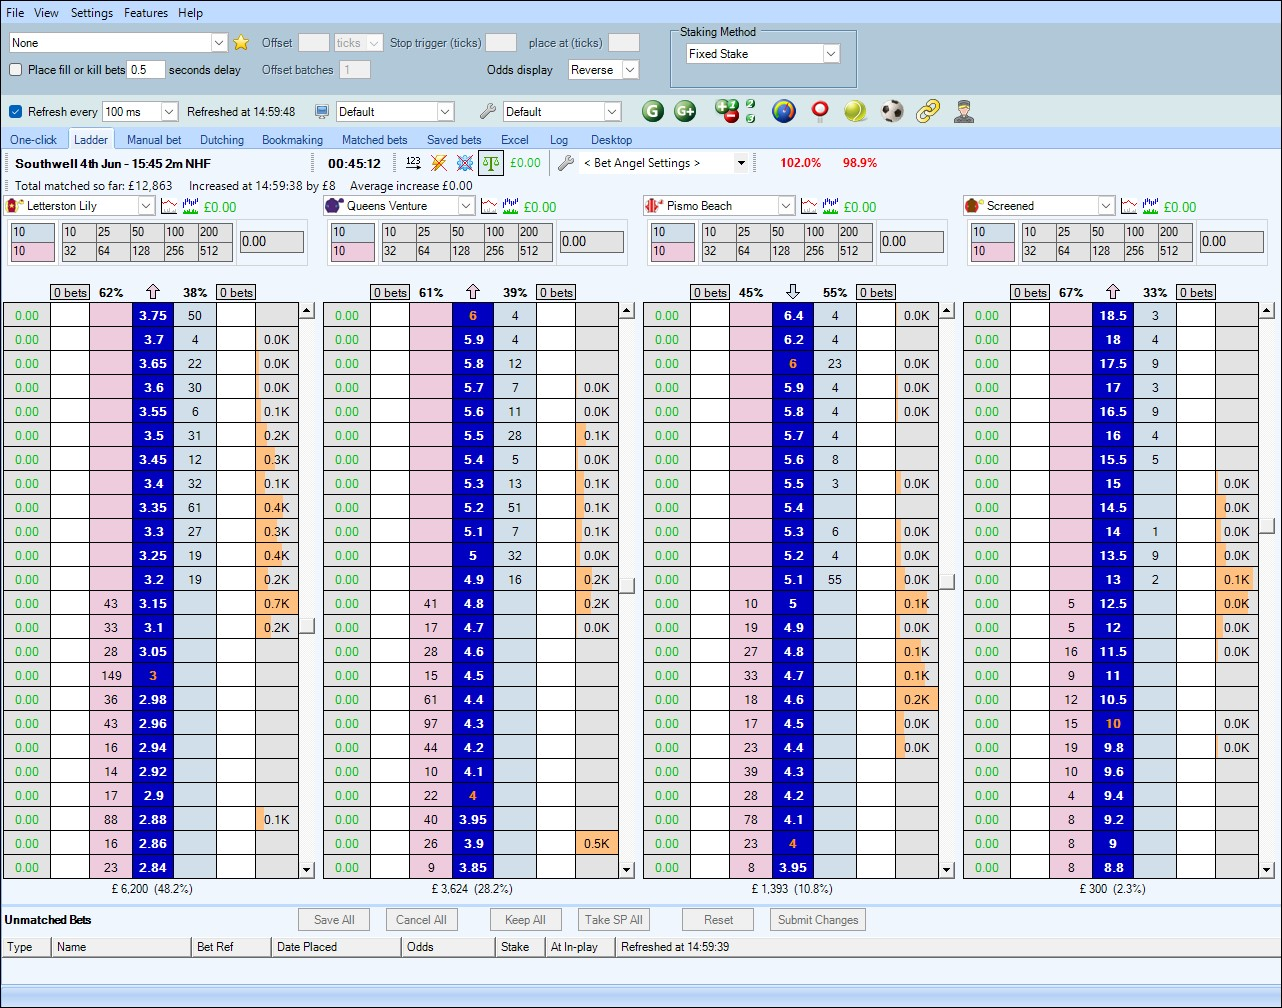Viewport: 1282px width, 1008px height.
Task: Open the price chart icon for Letterston Lily
Action: pos(169,206)
